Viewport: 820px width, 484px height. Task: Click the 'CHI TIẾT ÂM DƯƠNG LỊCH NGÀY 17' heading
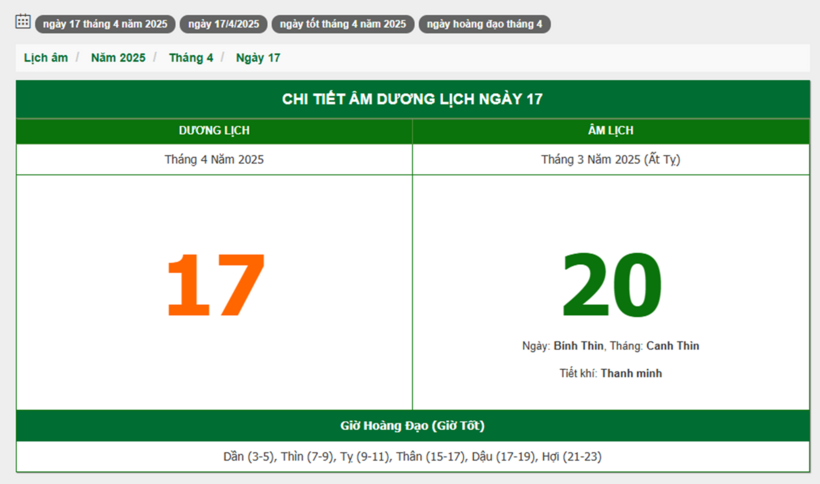click(x=412, y=99)
